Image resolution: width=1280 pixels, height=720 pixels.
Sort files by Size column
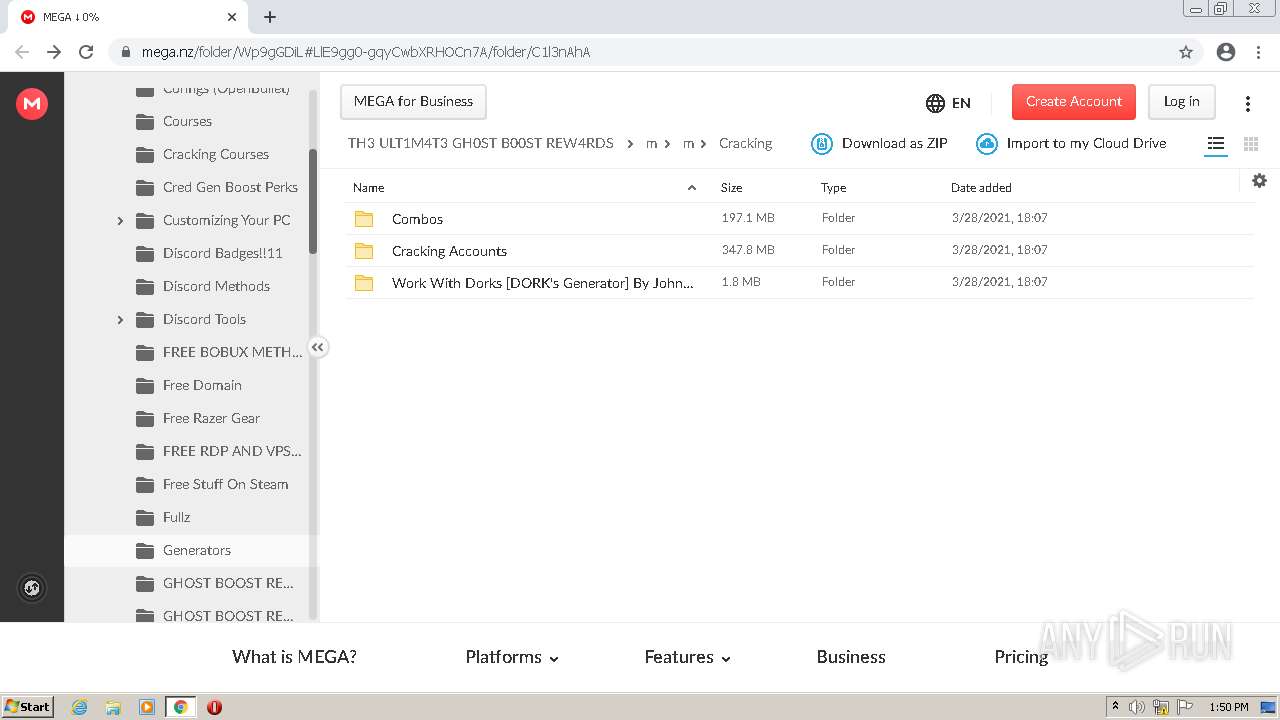click(x=731, y=188)
